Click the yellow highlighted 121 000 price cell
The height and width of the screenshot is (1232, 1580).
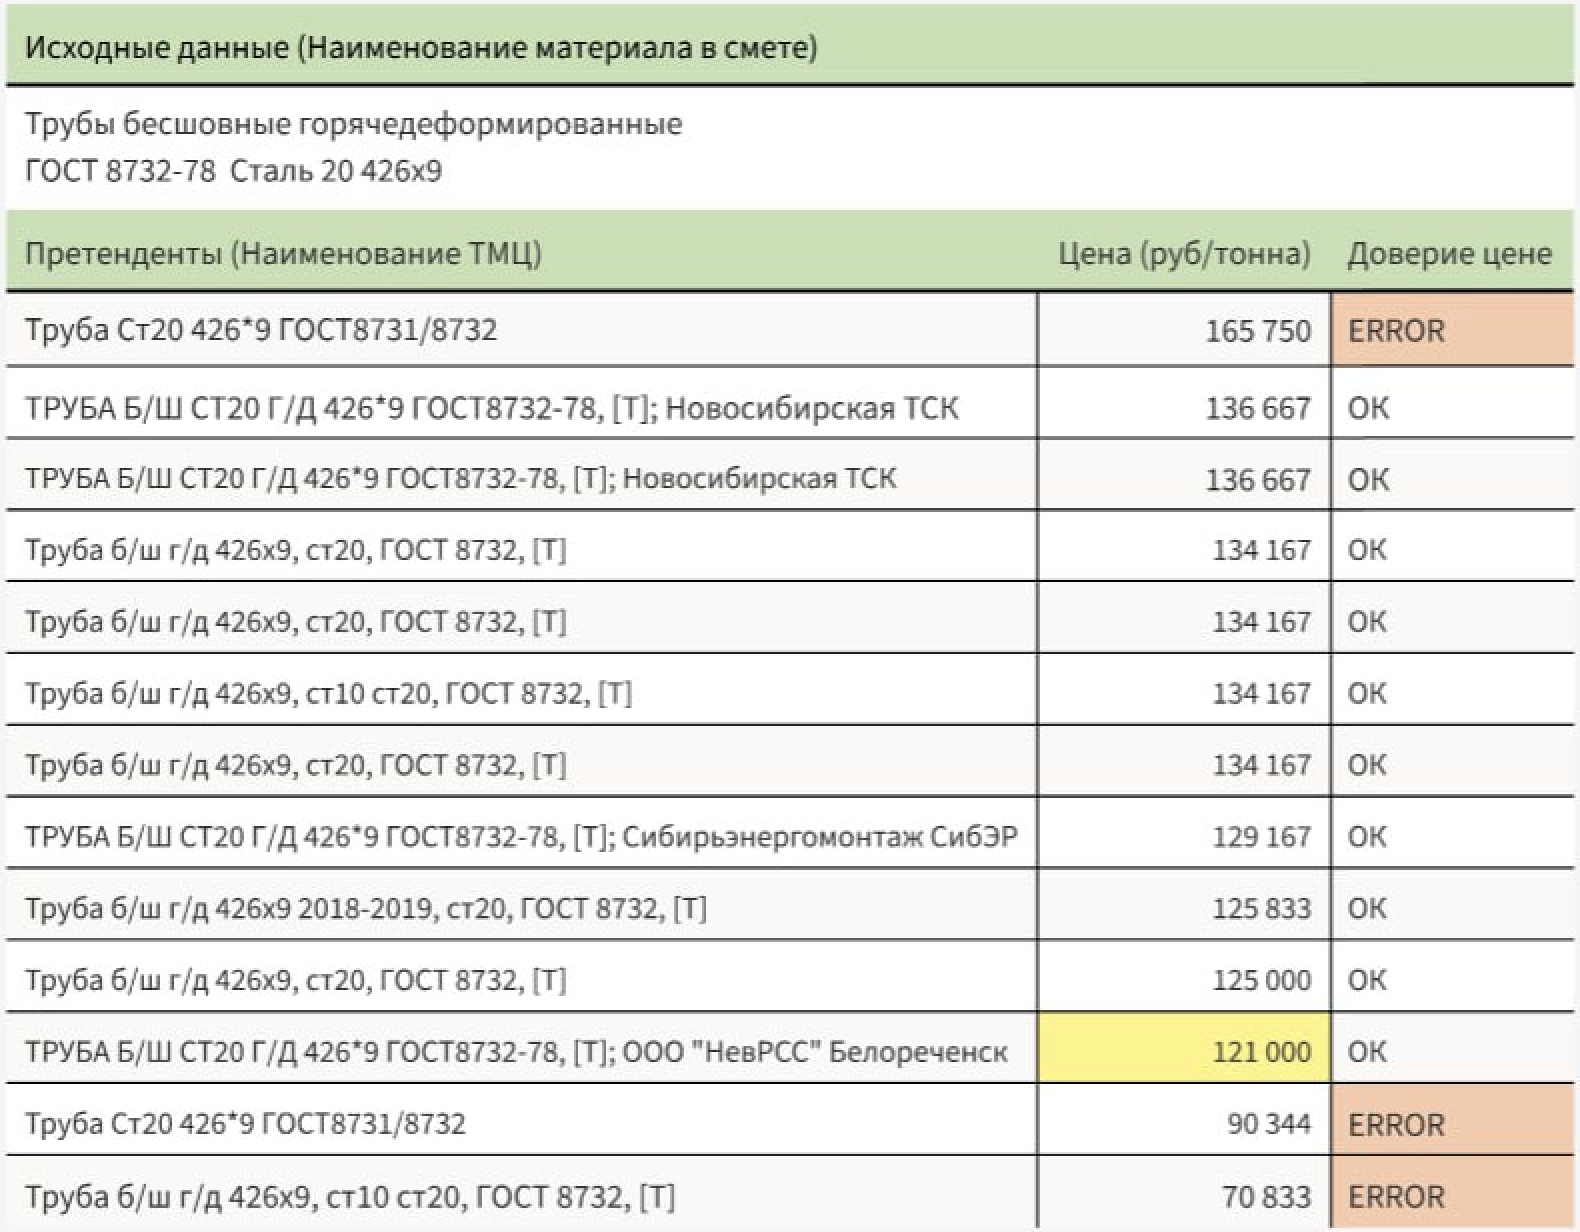click(1183, 1051)
